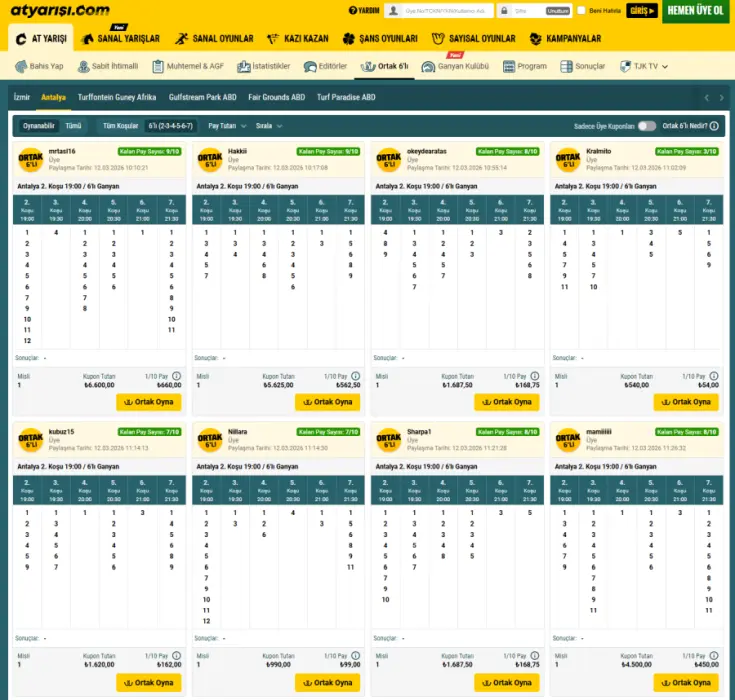Open Ganyan Kulübü icon
The height and width of the screenshot is (700, 735).
[x=428, y=67]
